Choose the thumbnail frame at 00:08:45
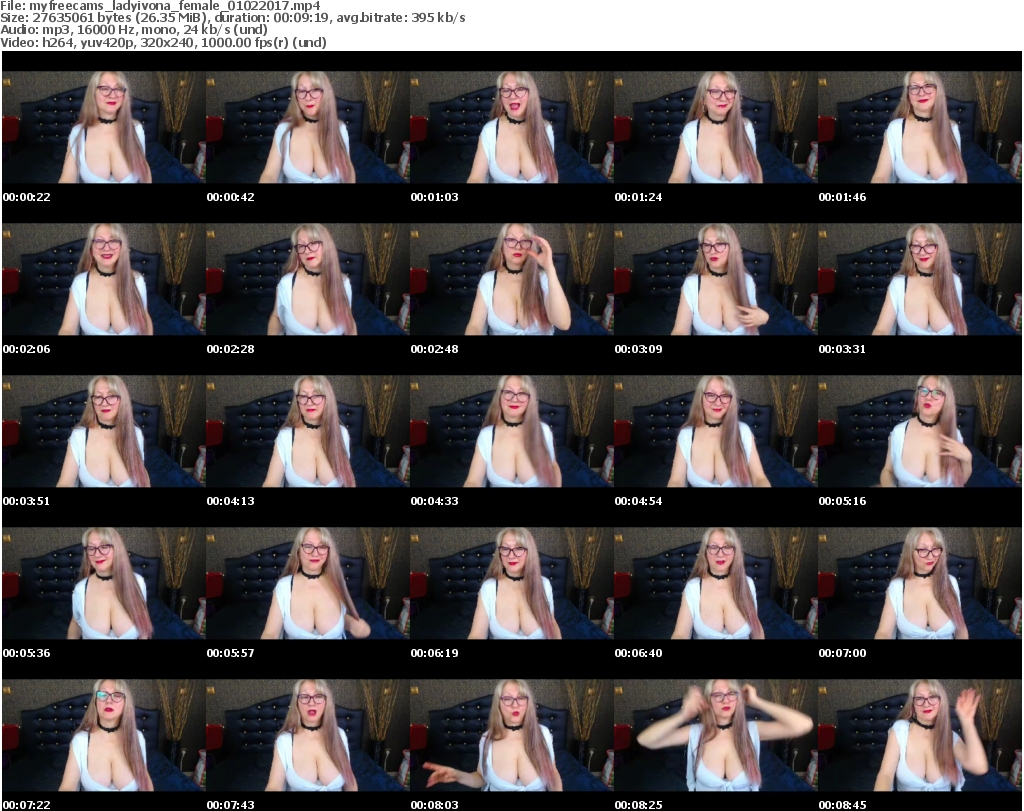This screenshot has width=1024, height=811. [x=920, y=736]
